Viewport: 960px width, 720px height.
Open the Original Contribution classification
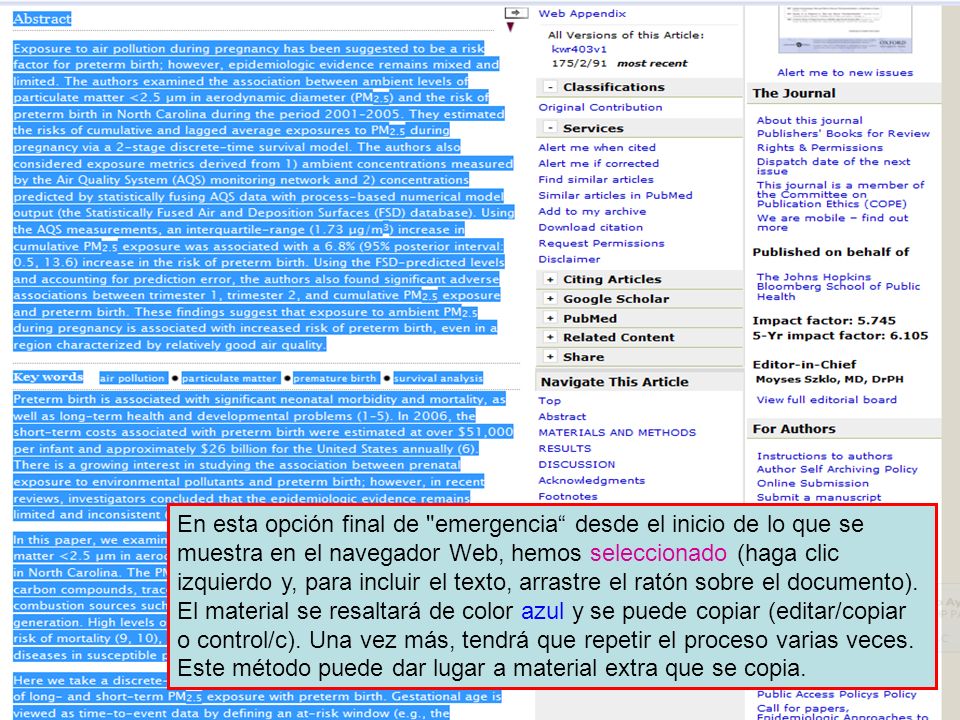600,107
